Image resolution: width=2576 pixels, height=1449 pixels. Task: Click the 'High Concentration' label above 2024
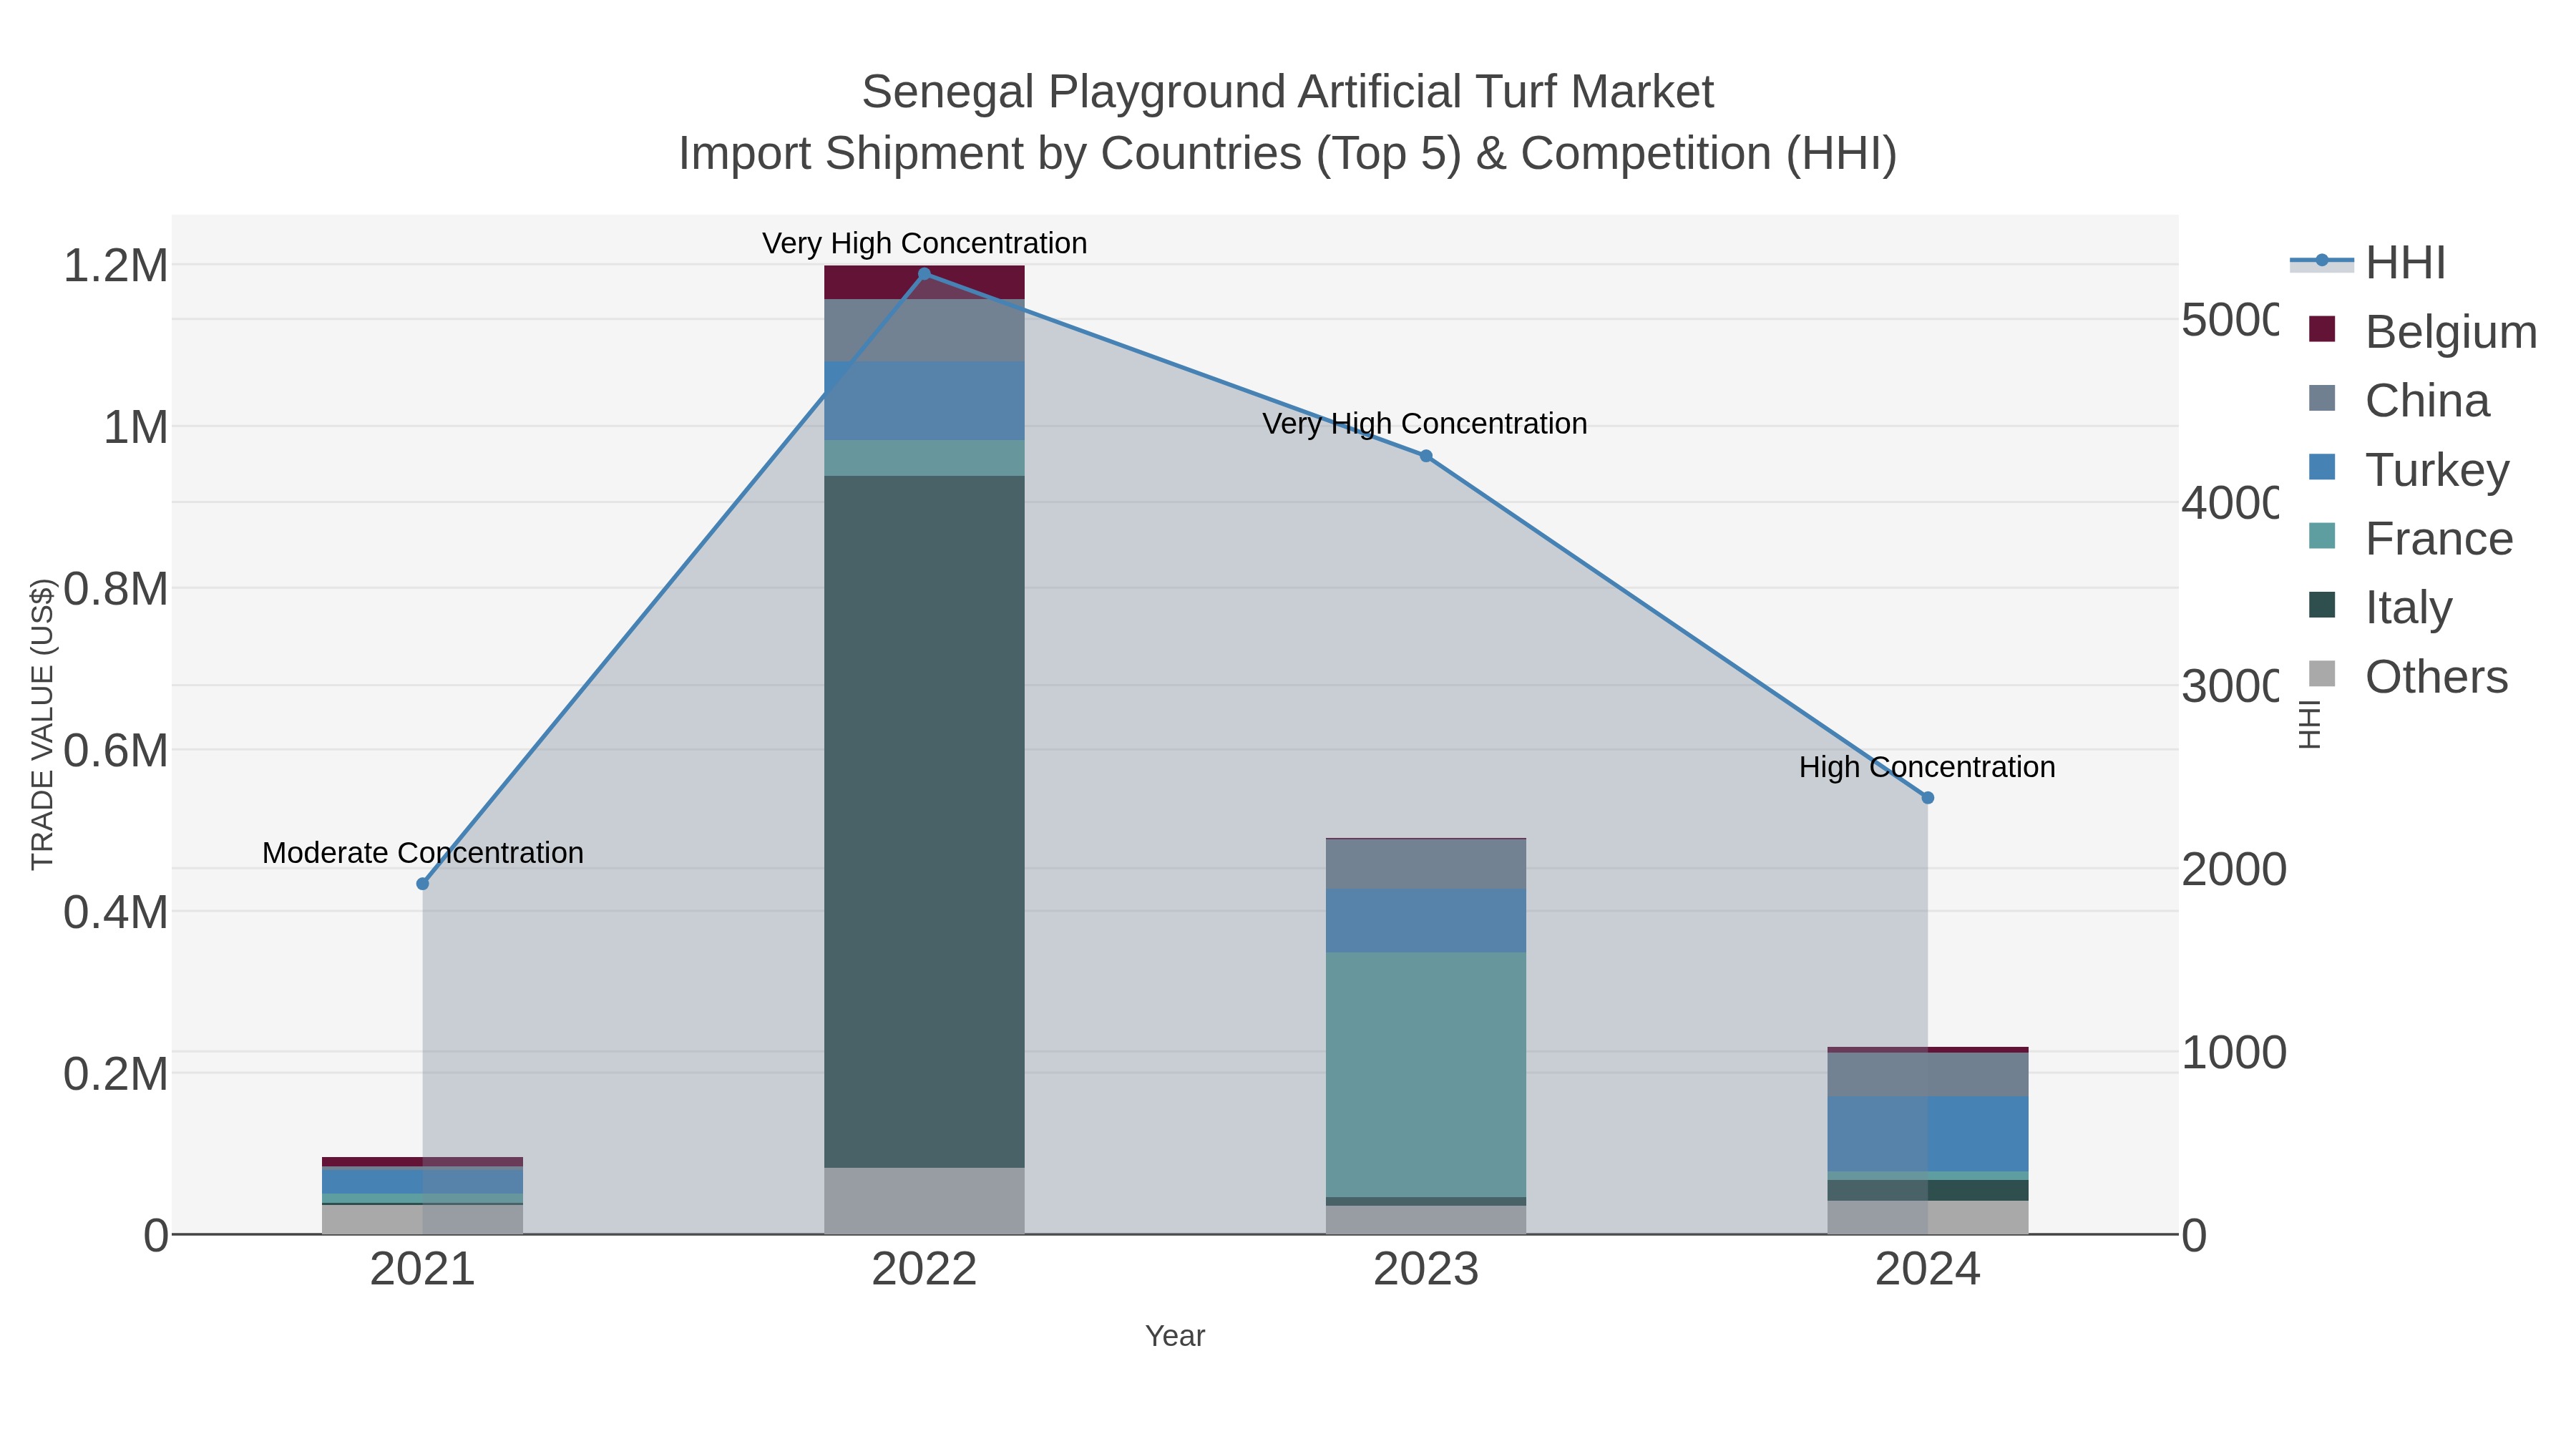pos(1927,767)
